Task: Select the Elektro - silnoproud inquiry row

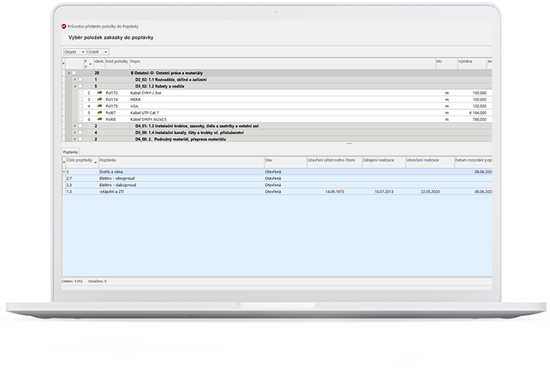Action: click(277, 179)
